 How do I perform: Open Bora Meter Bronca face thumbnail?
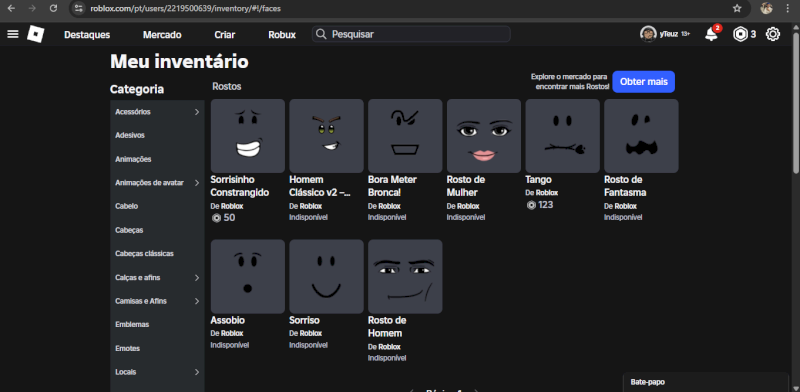405,136
